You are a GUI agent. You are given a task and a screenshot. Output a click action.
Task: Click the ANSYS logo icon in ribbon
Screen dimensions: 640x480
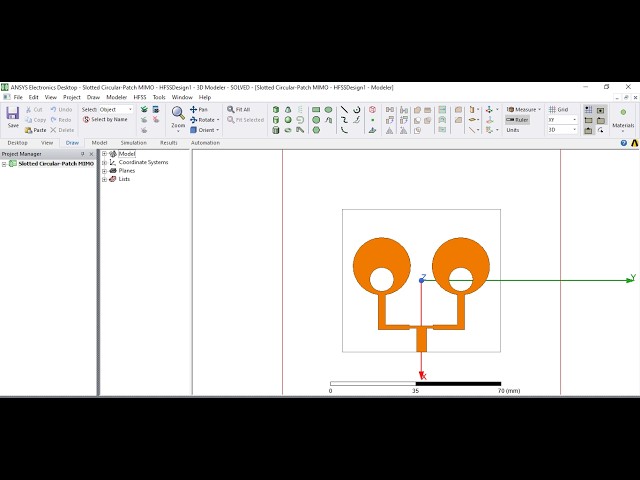[635, 143]
